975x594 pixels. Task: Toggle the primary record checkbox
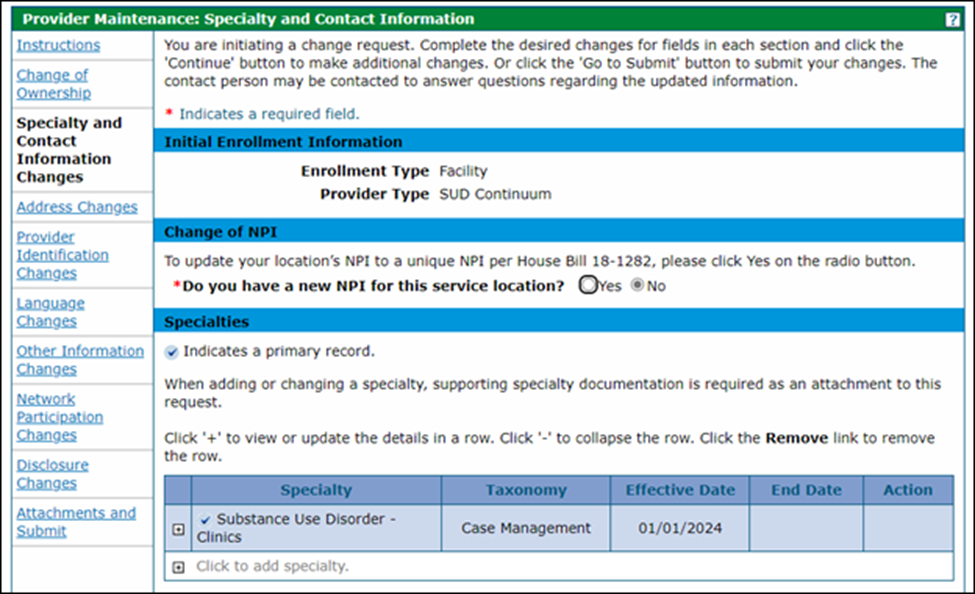pyautogui.click(x=173, y=351)
